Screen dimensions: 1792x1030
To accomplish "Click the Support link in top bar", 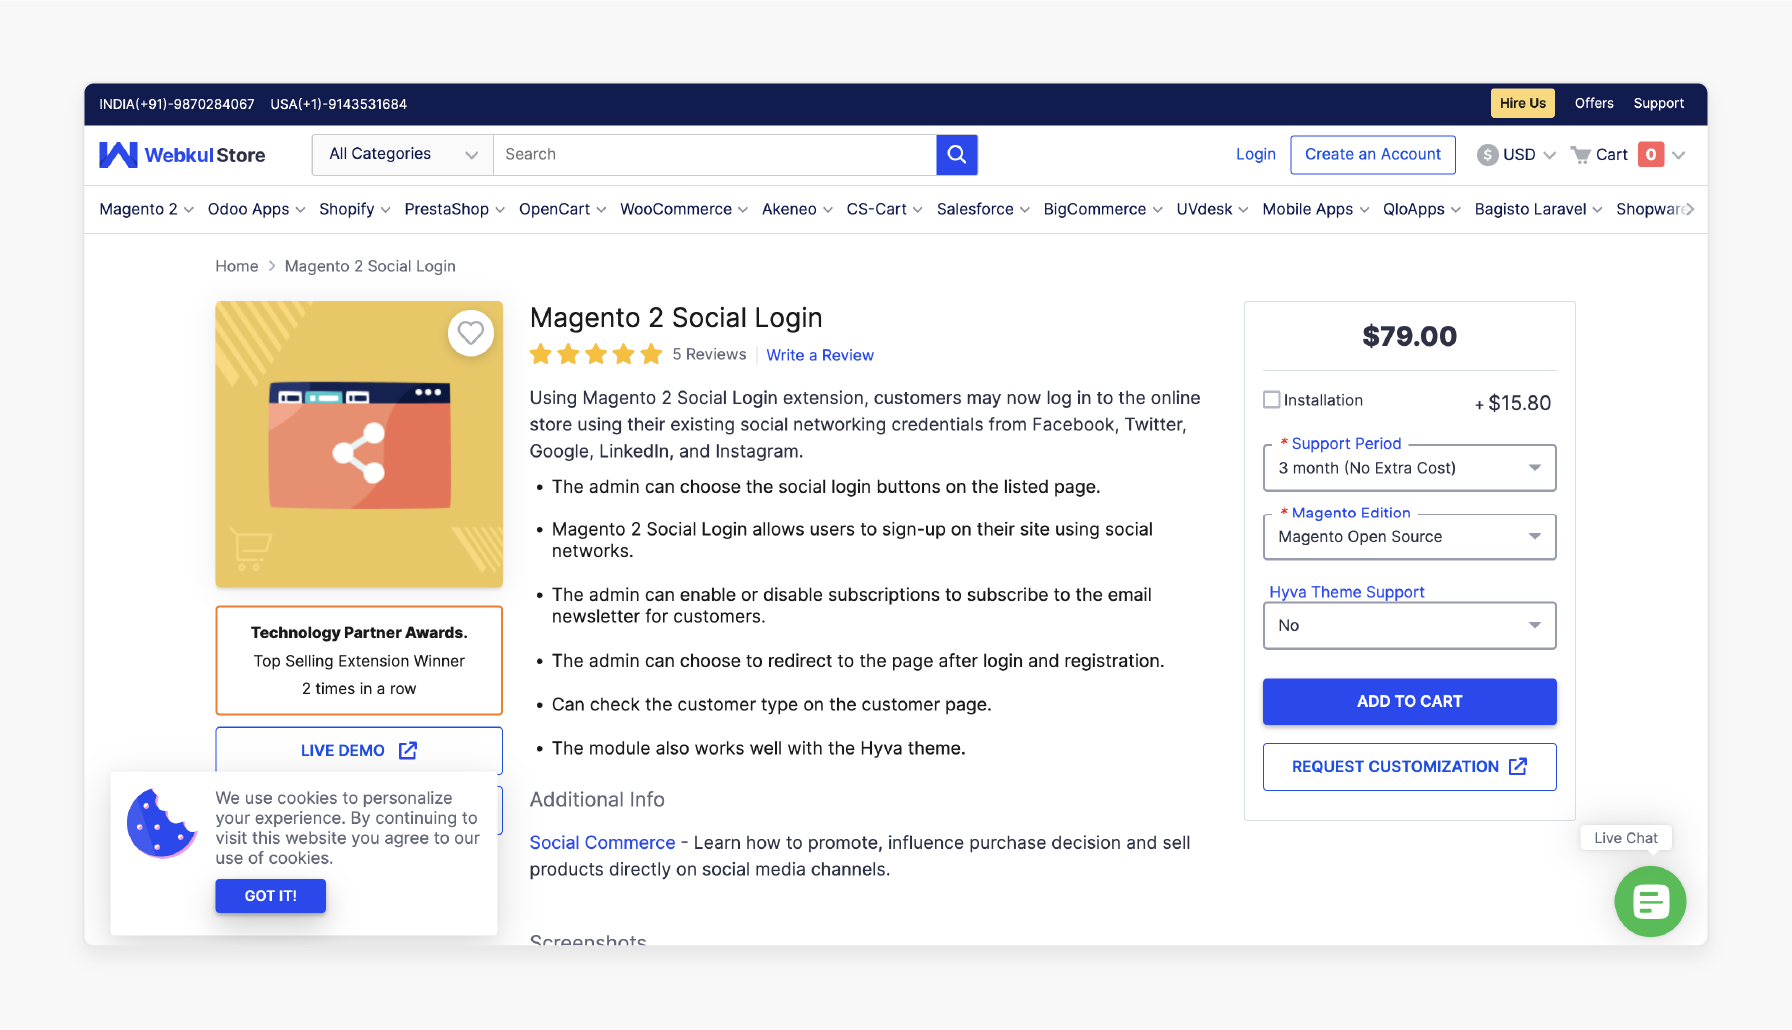I will tap(1659, 103).
